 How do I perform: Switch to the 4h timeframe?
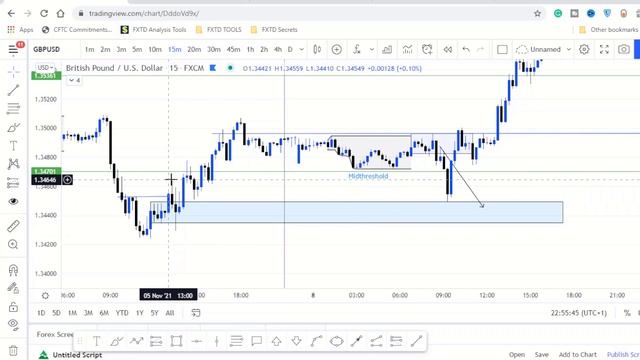coord(278,49)
